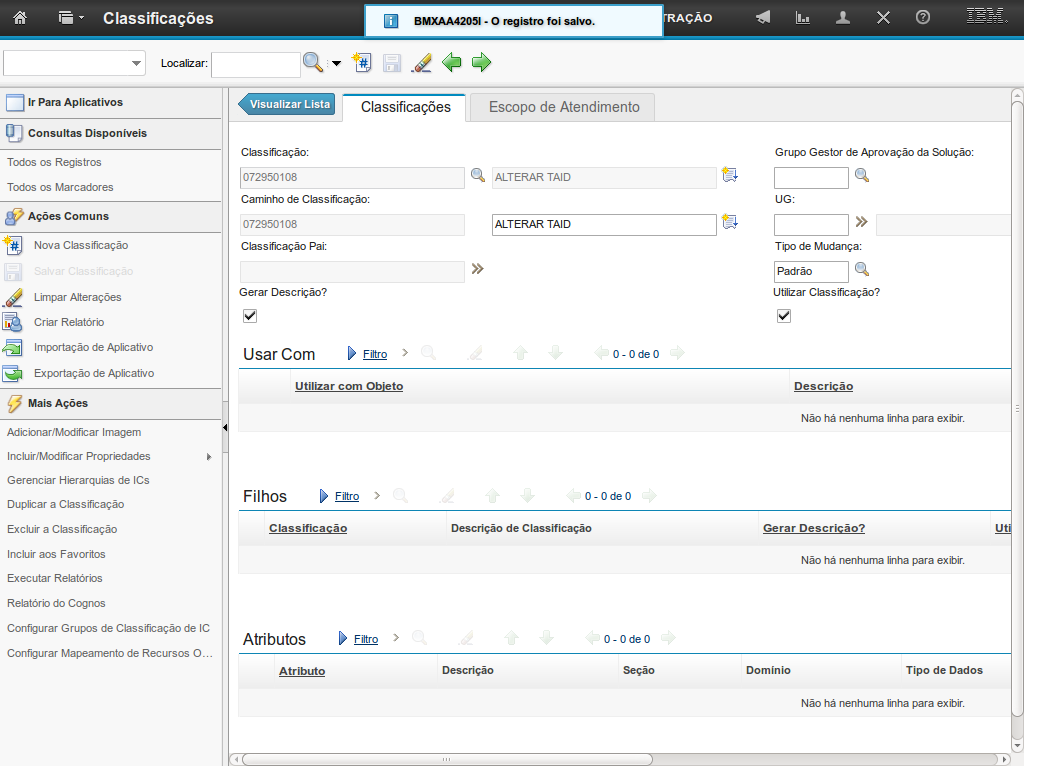Switch to Escopo de Atendimento tab
The width and height of the screenshot is (1054, 771).
(x=563, y=107)
